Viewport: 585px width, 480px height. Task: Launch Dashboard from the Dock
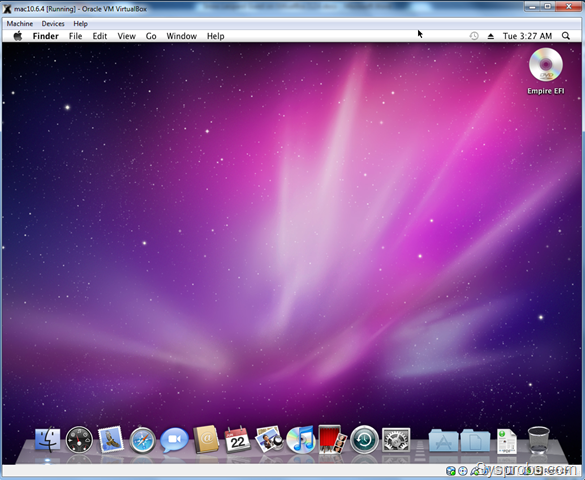click(79, 440)
